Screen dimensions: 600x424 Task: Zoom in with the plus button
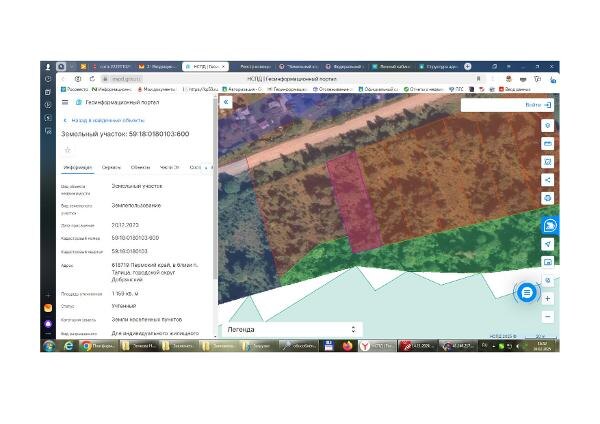[x=548, y=298]
